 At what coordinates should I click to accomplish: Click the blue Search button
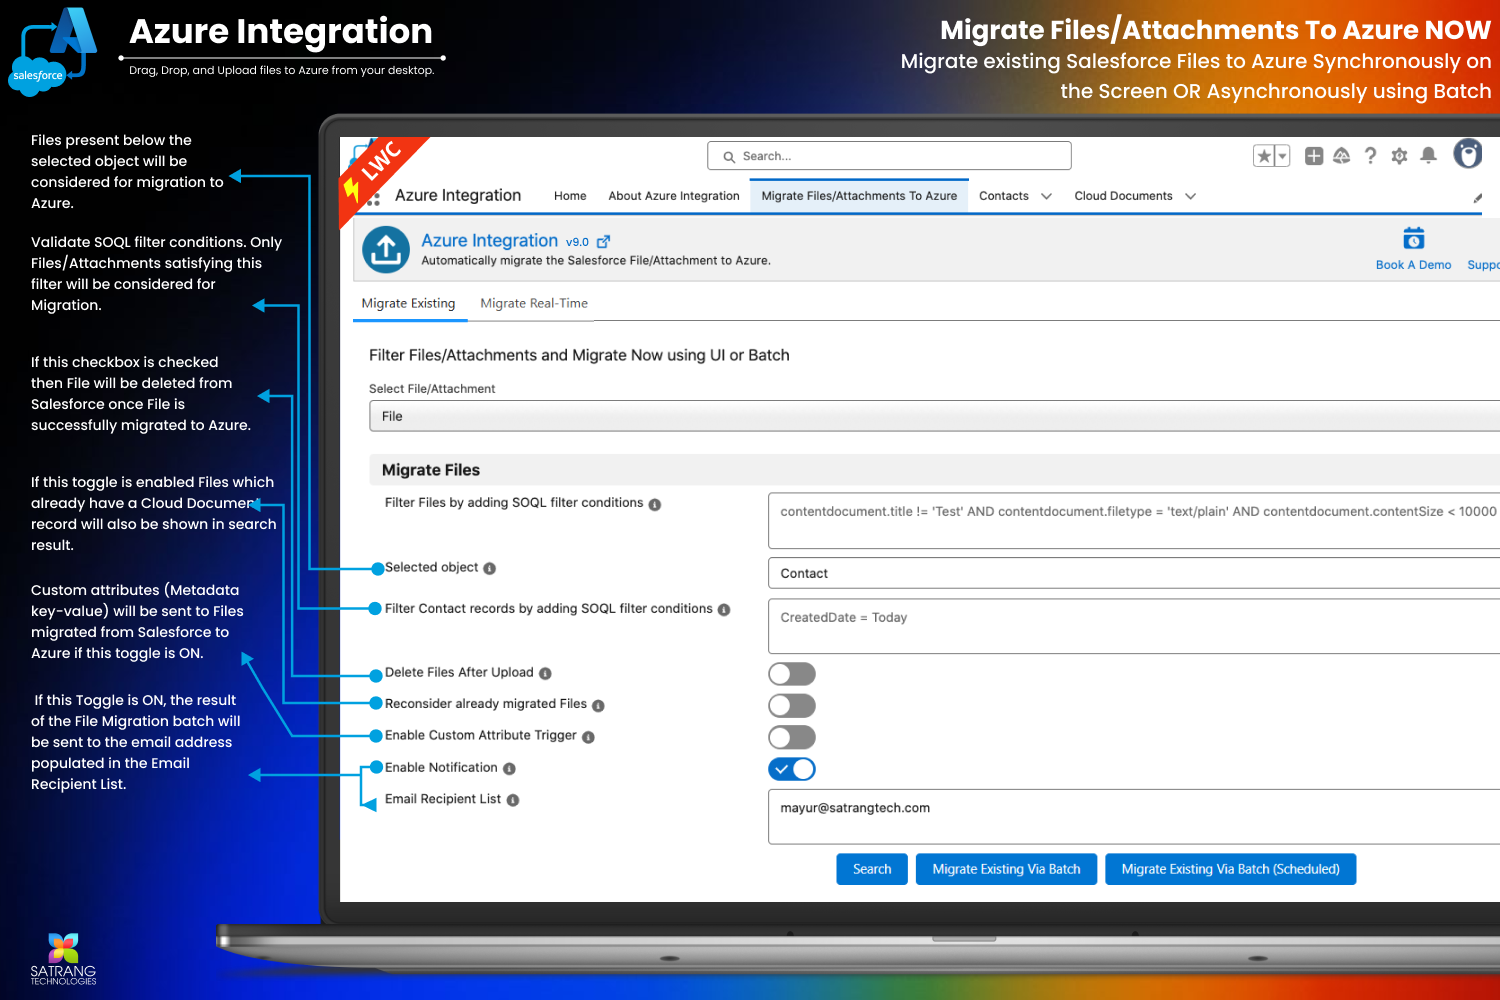pos(872,869)
